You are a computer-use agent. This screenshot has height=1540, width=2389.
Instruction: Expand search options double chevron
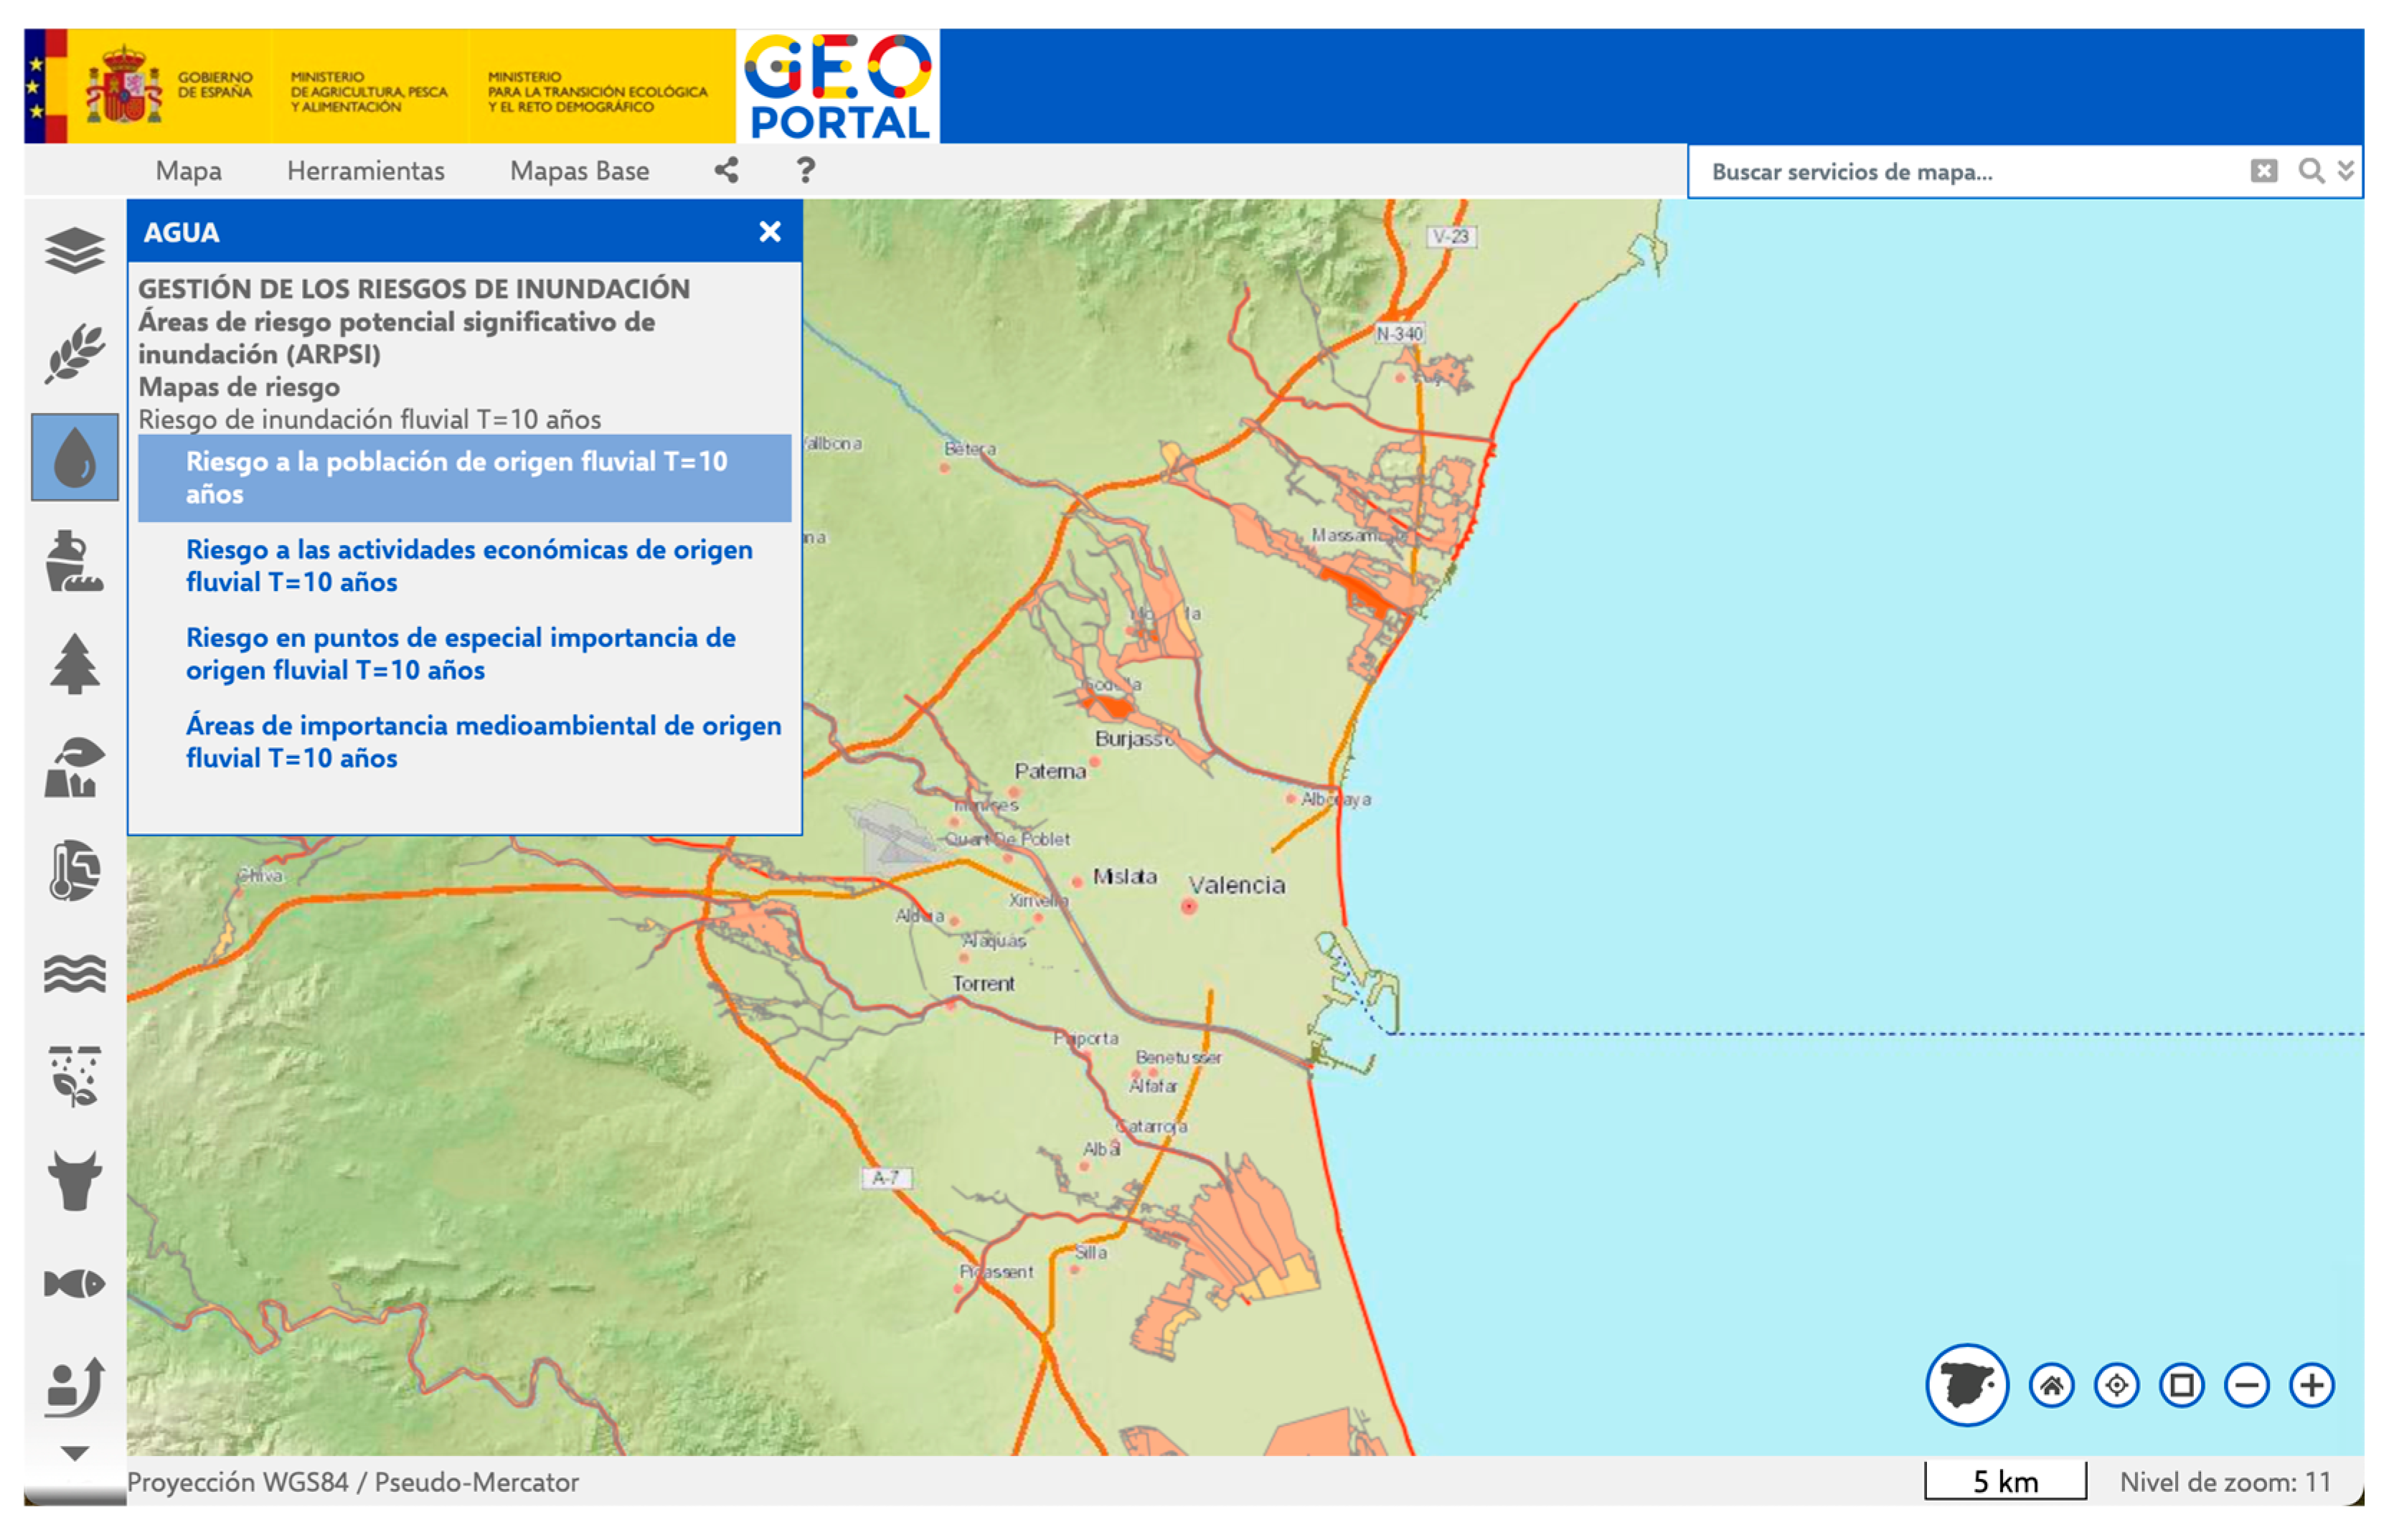(x=2345, y=171)
